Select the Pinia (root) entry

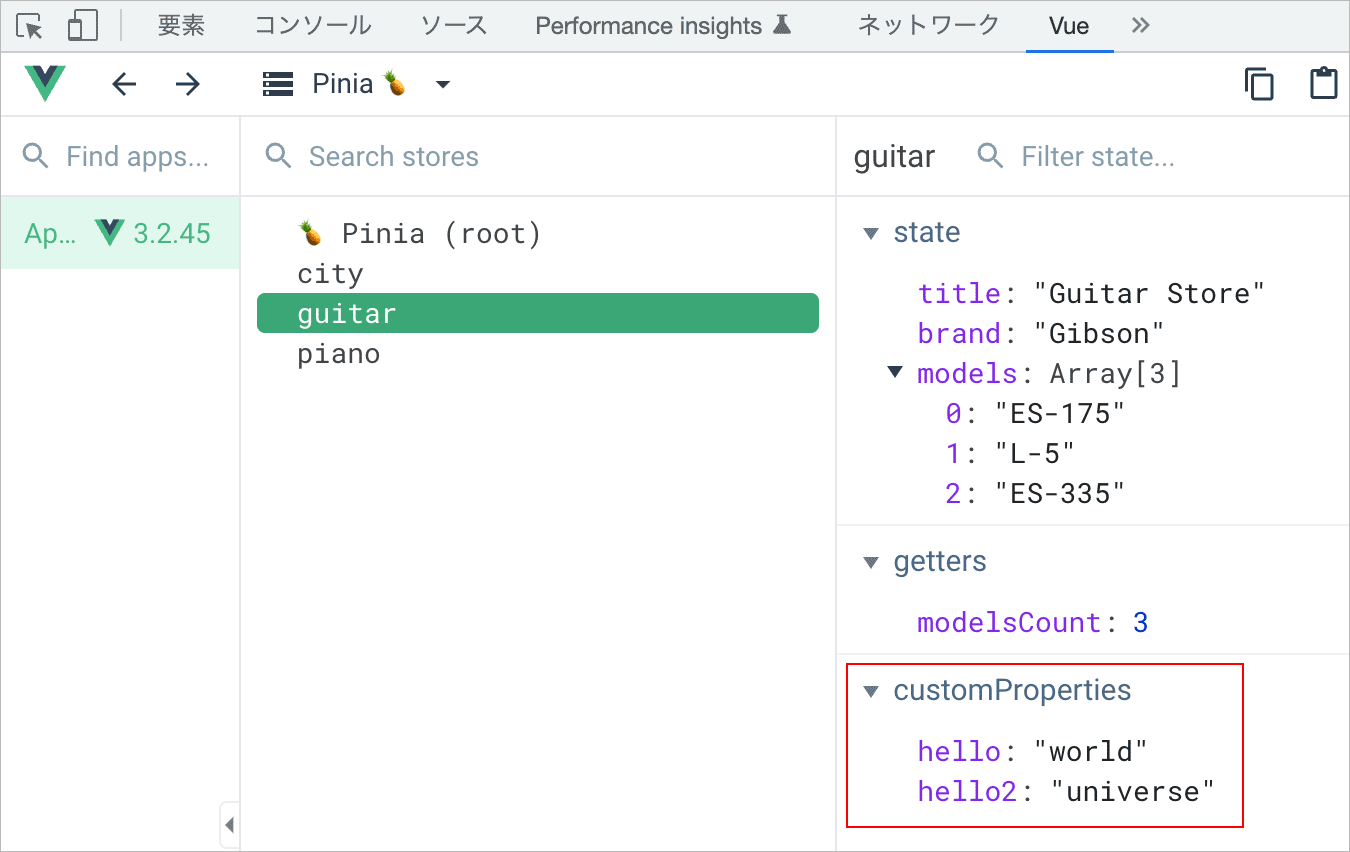[420, 234]
